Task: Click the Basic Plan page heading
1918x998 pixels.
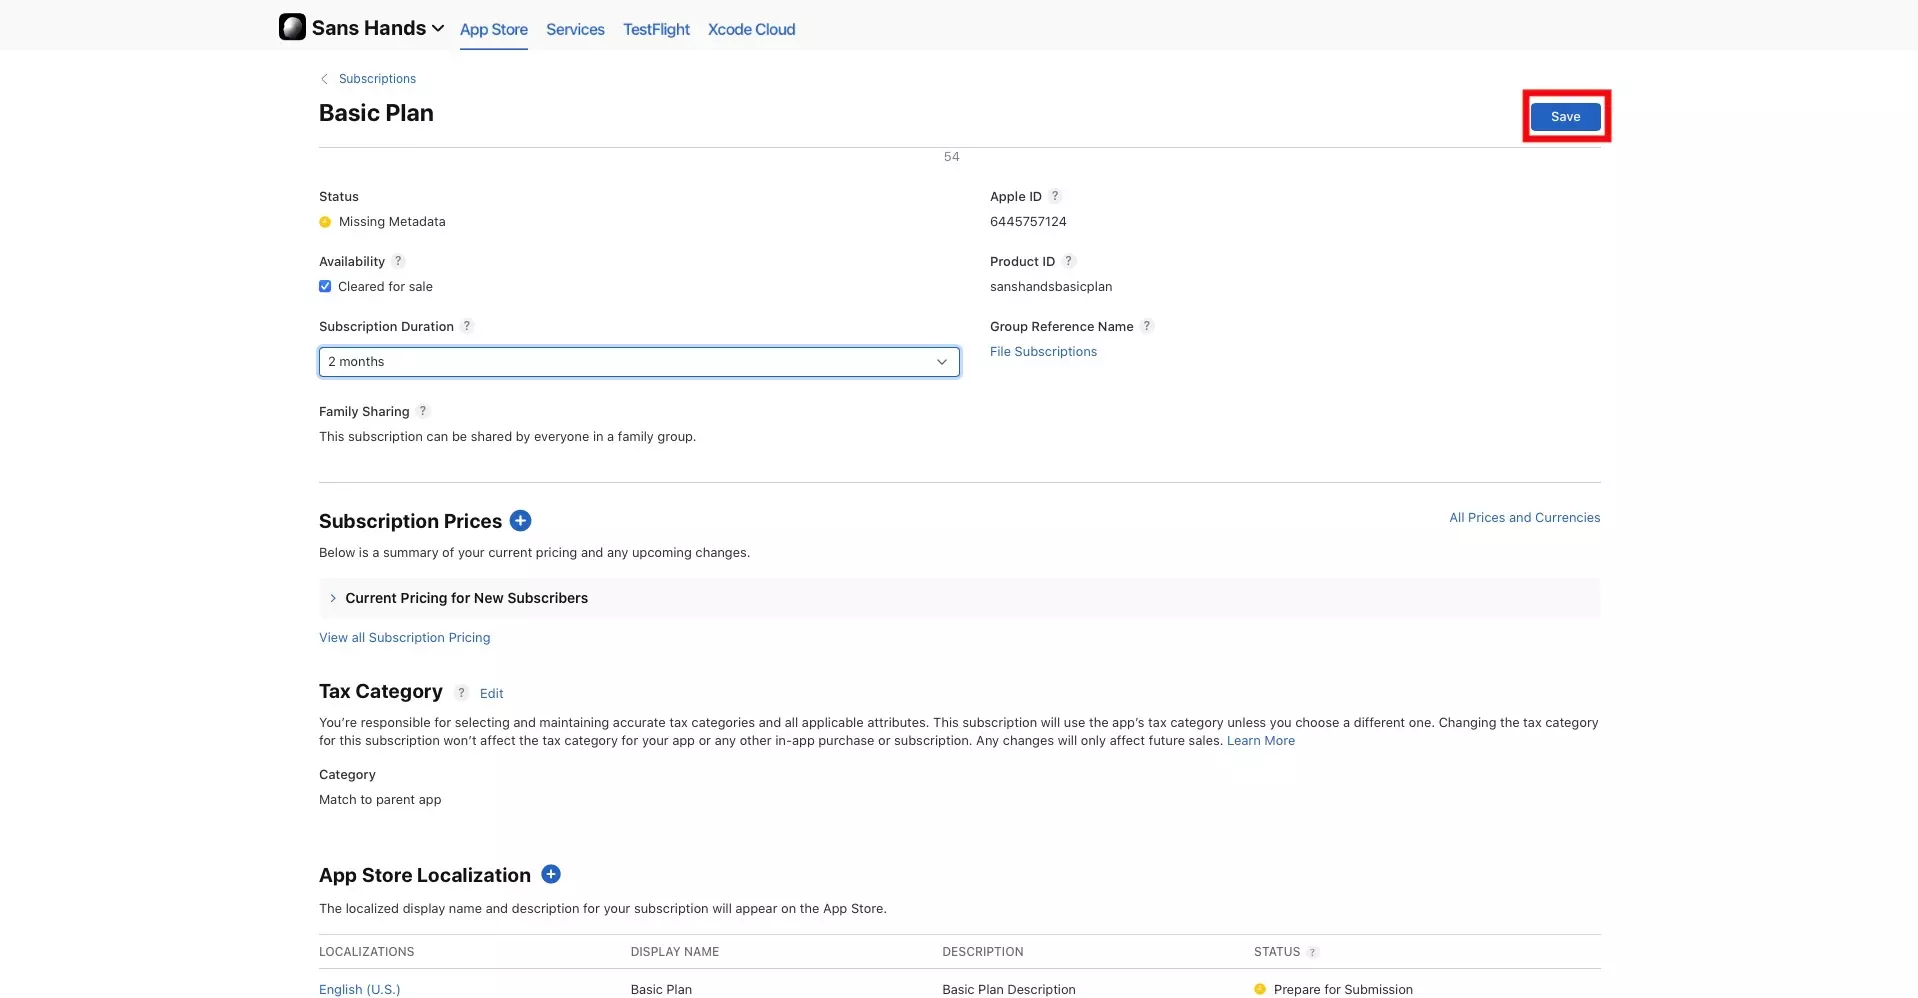Action: pyautogui.click(x=376, y=113)
